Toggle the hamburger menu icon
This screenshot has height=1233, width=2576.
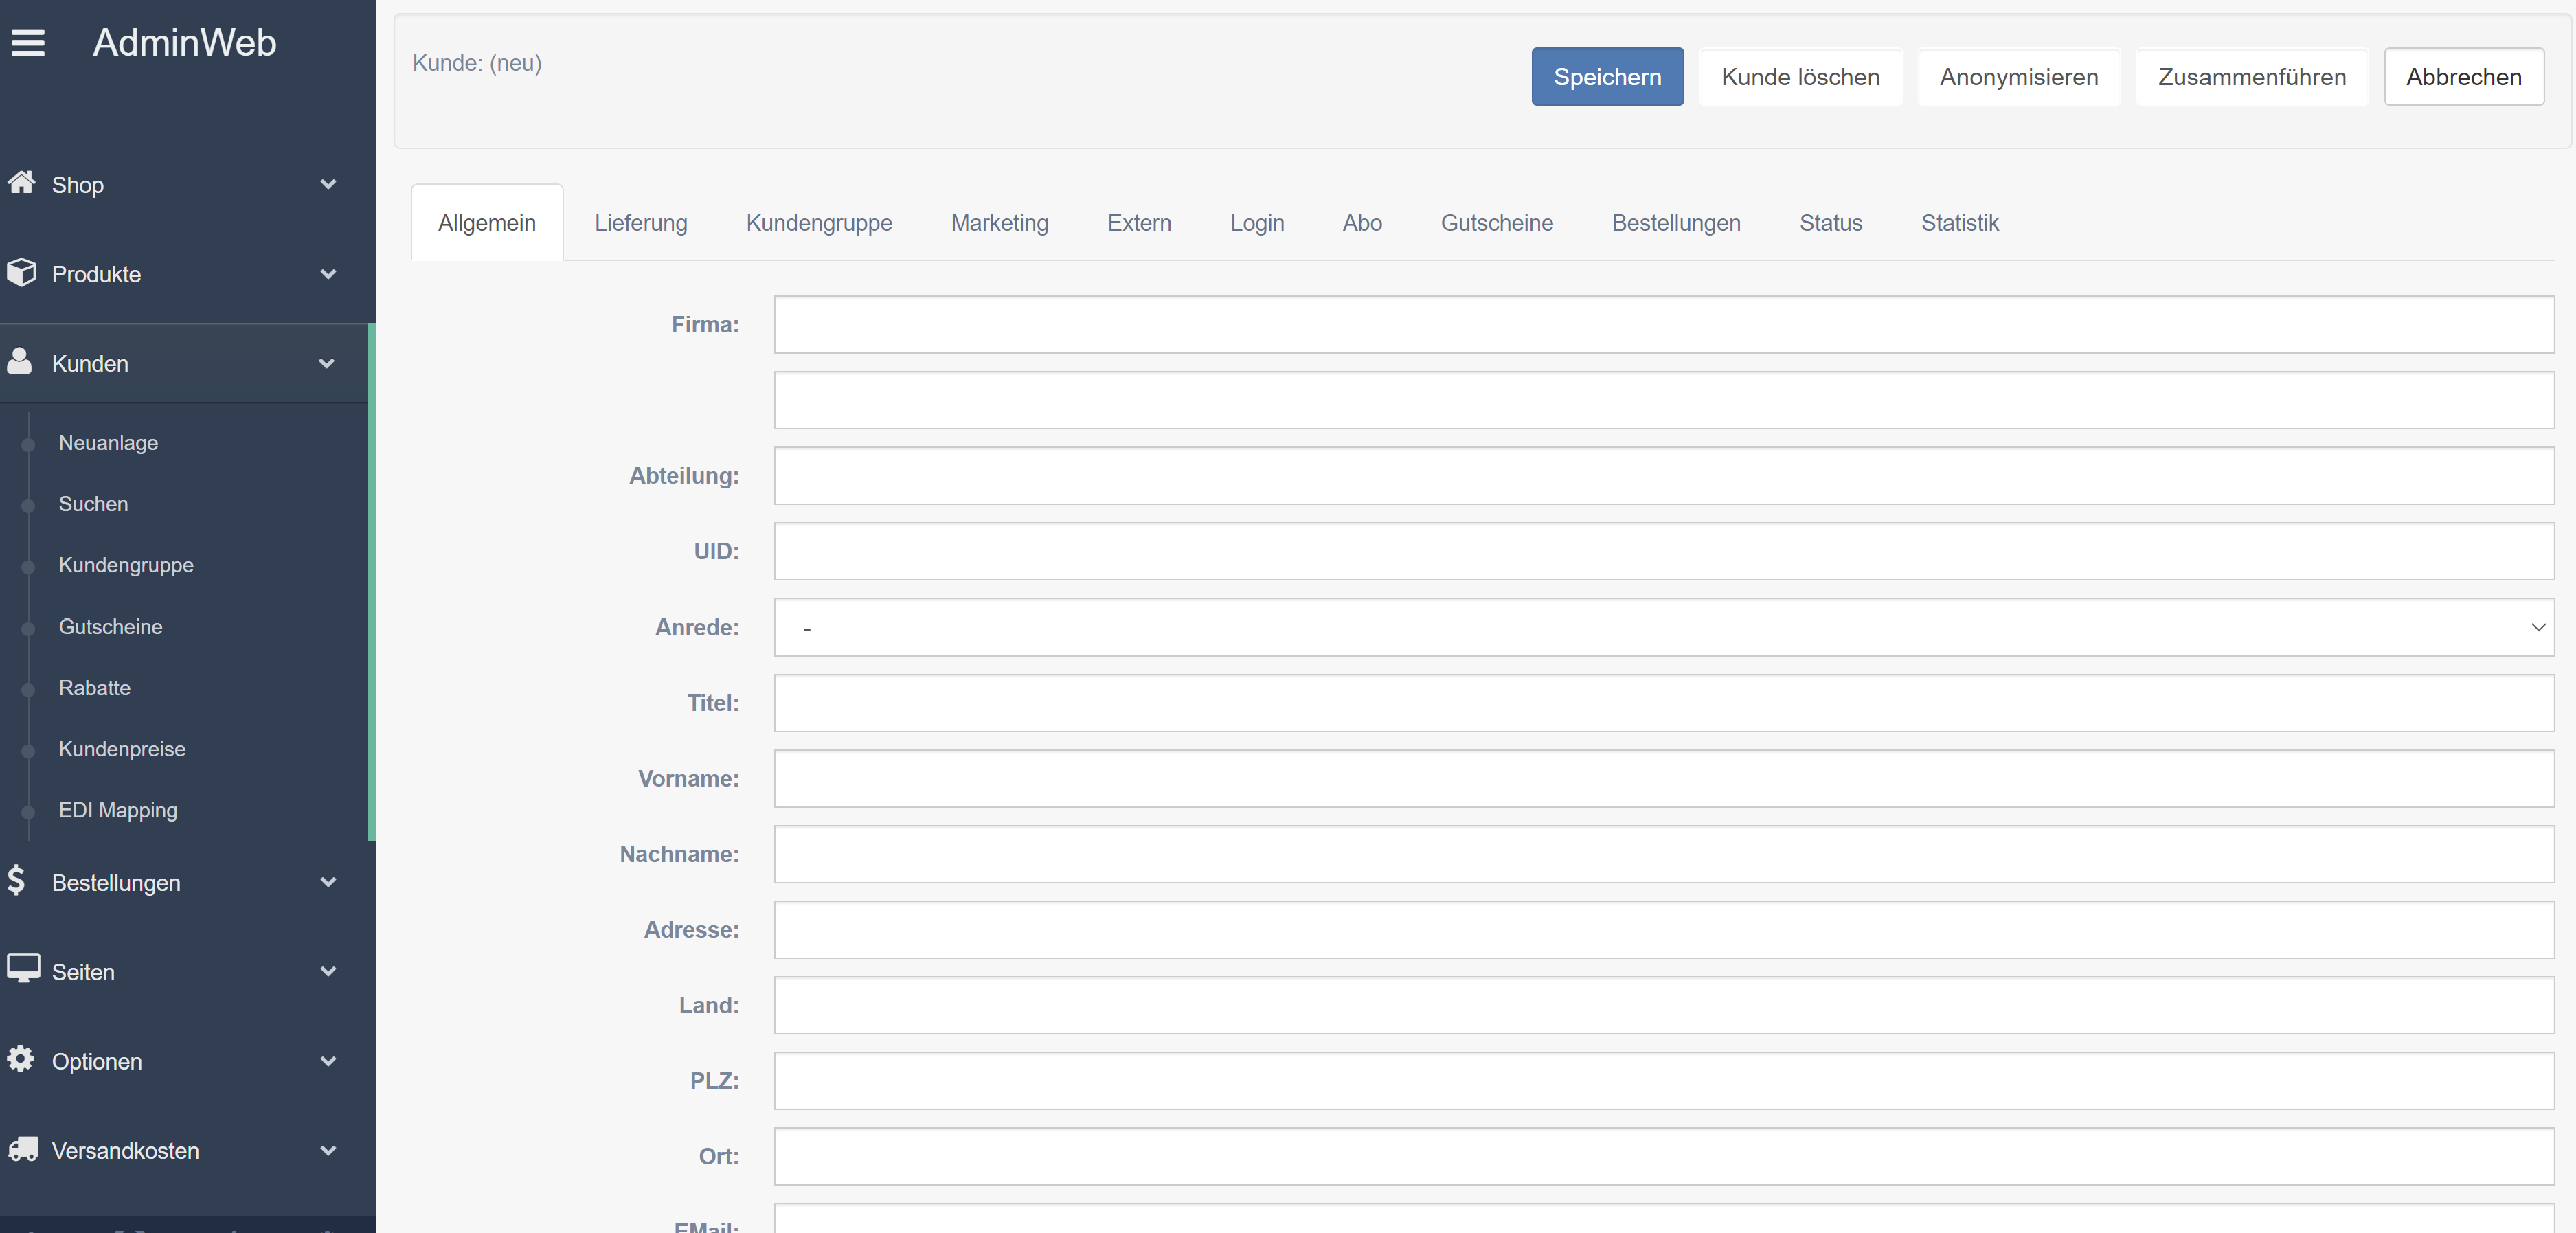click(28, 43)
